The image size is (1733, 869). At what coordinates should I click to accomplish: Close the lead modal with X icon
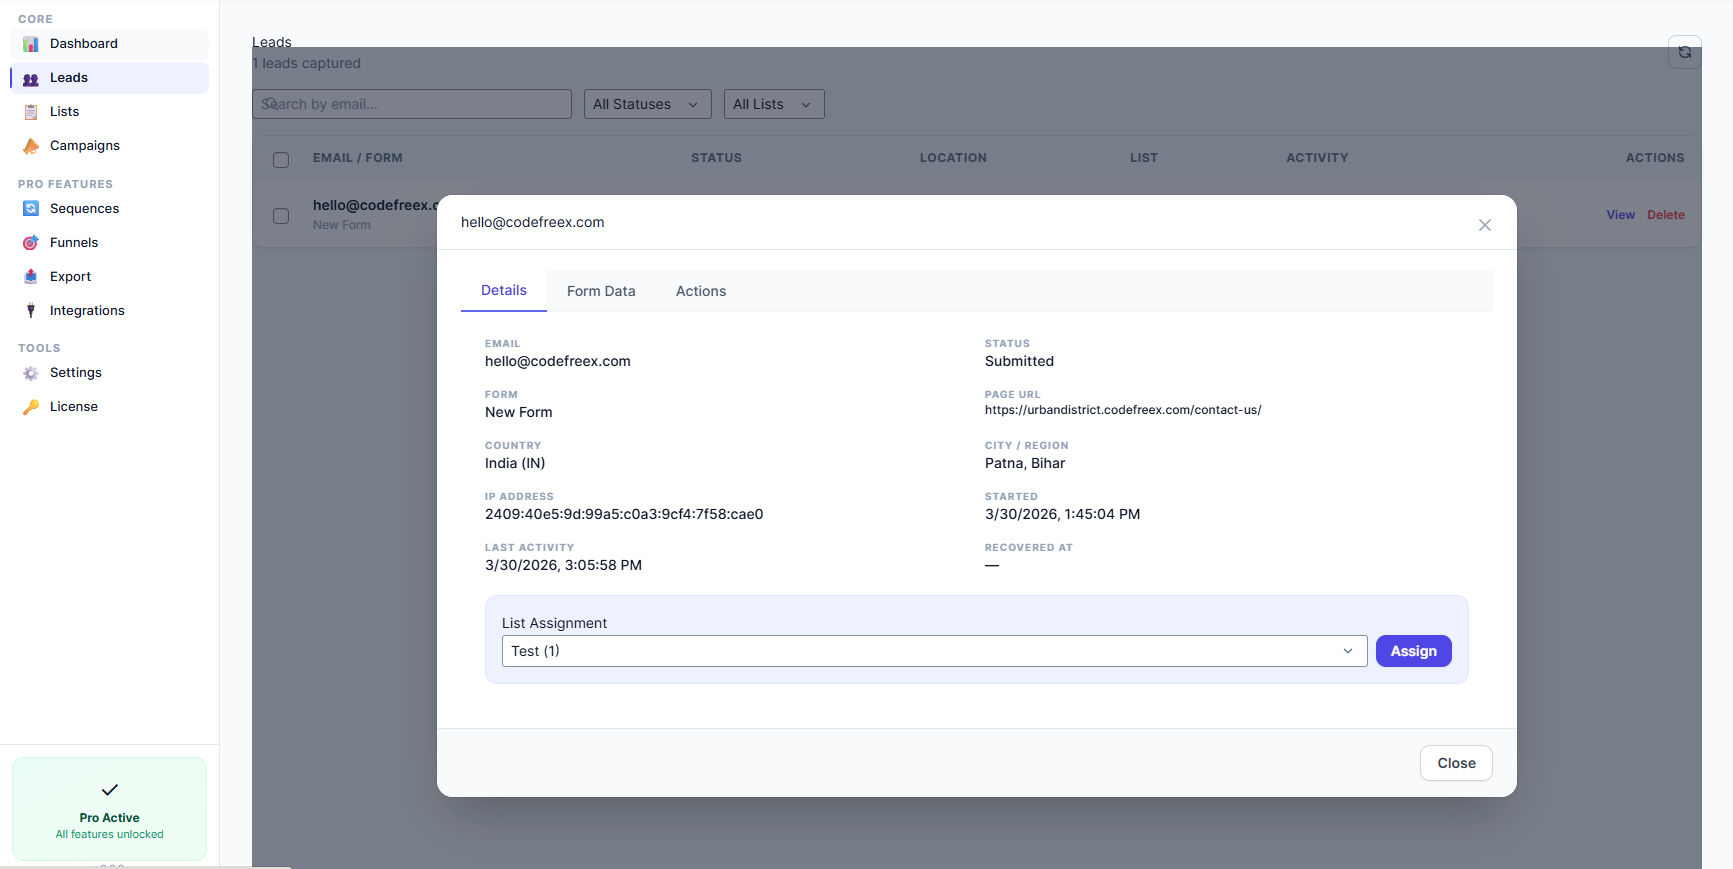1485,225
